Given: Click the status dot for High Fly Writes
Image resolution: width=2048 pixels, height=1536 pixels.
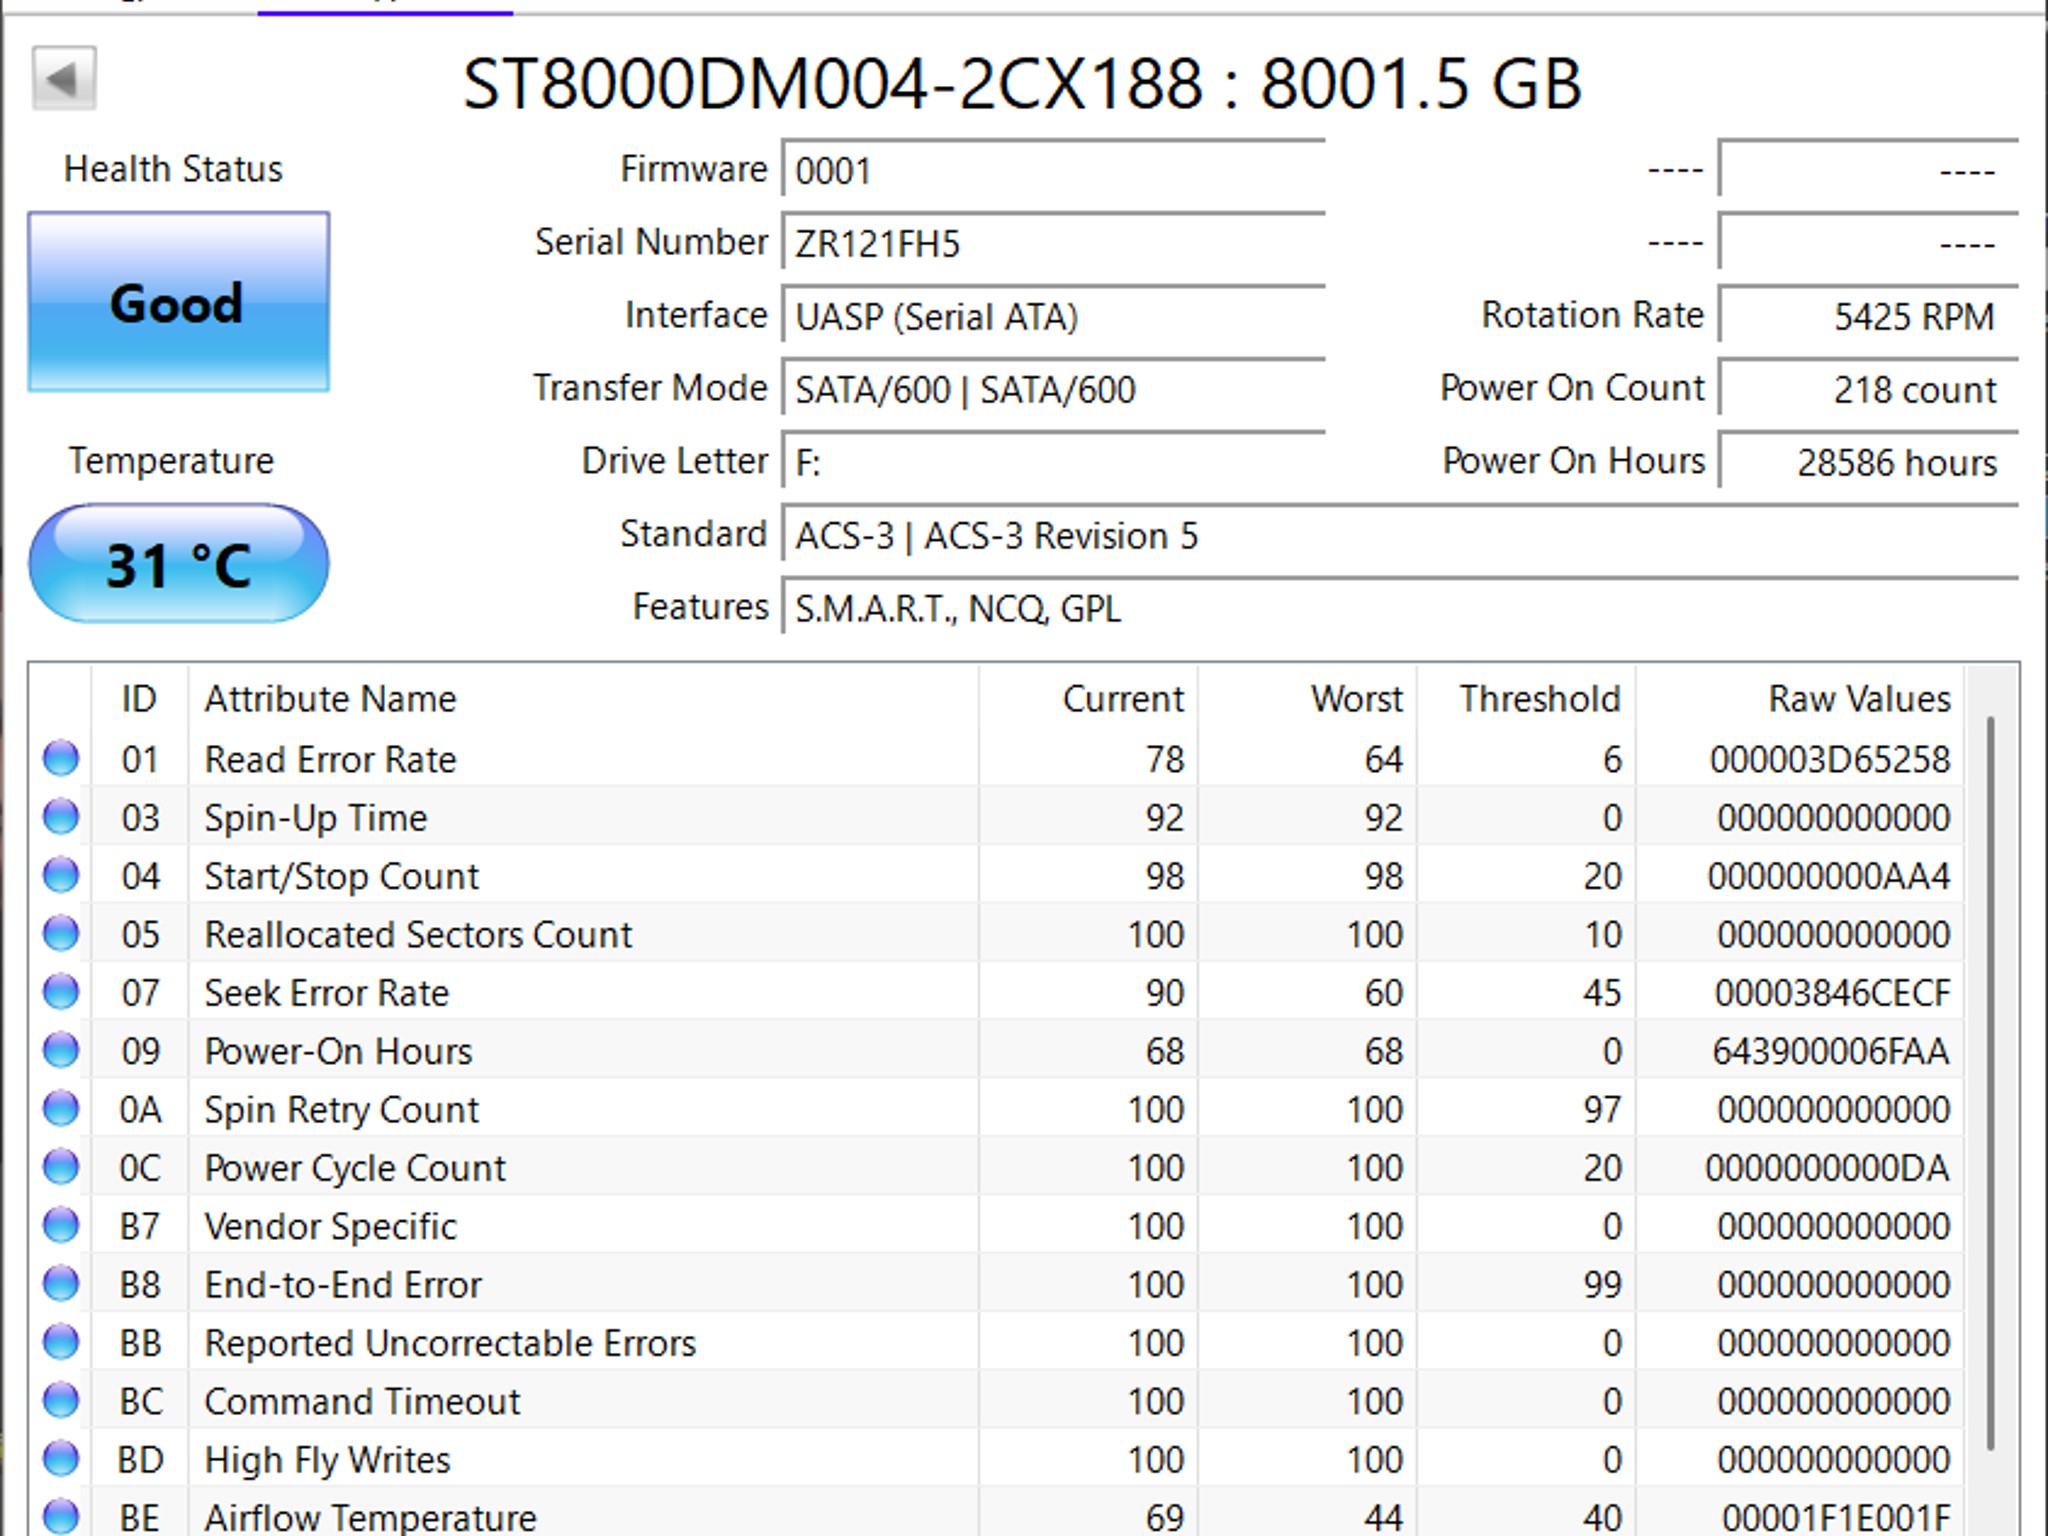Looking at the screenshot, I should tap(61, 1458).
